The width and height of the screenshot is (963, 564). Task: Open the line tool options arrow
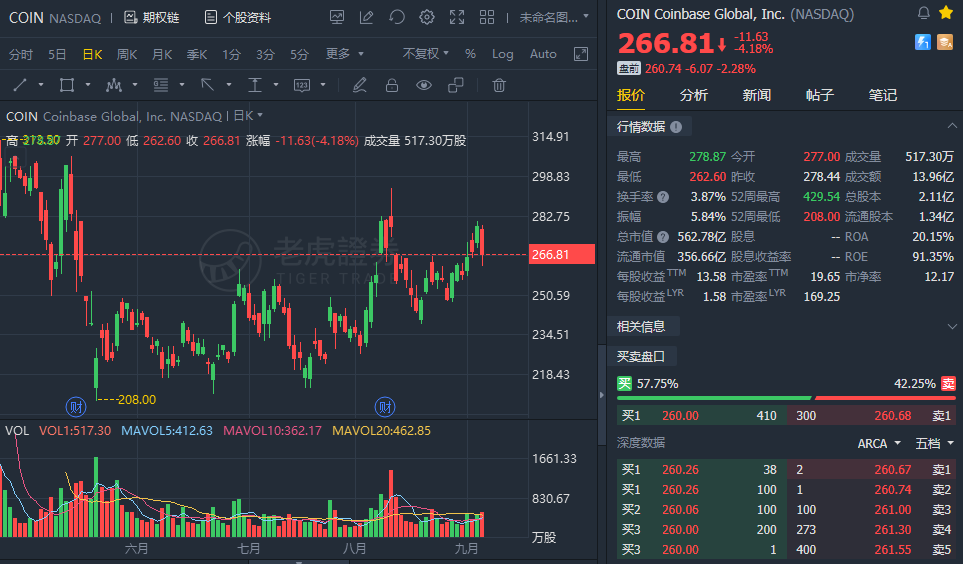[41, 85]
